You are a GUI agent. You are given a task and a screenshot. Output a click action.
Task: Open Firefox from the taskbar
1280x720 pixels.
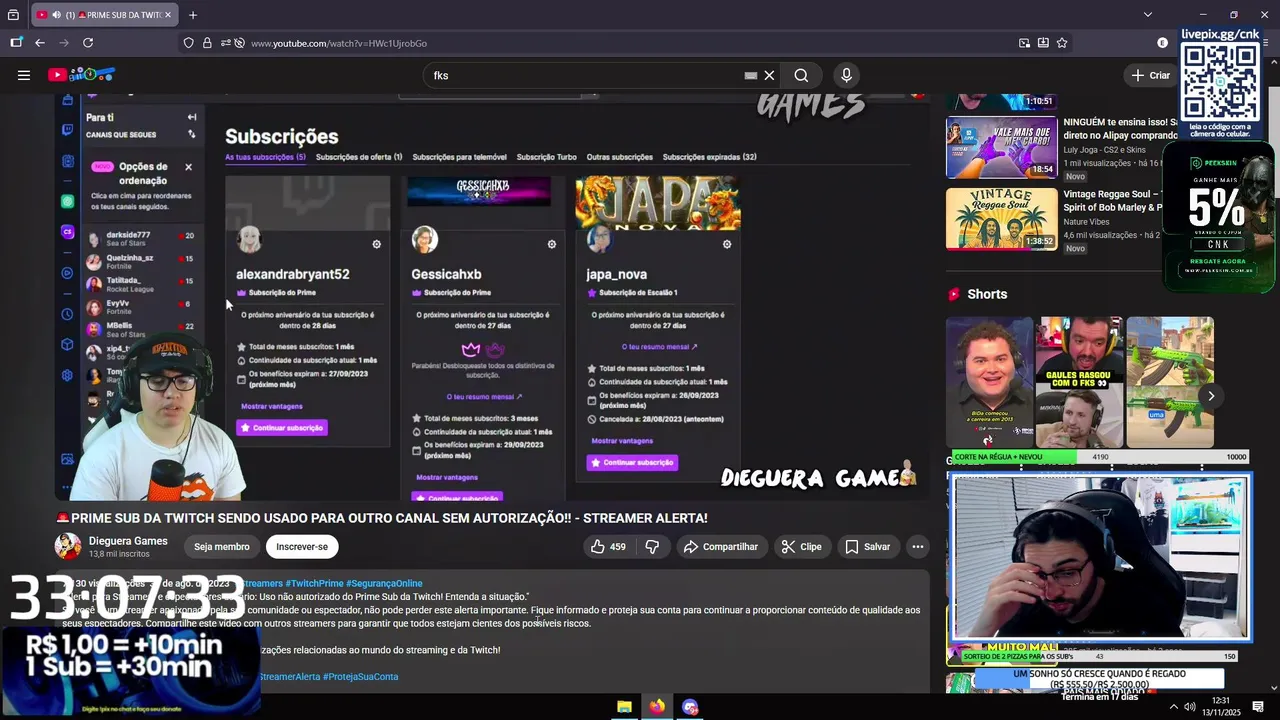[x=657, y=707]
